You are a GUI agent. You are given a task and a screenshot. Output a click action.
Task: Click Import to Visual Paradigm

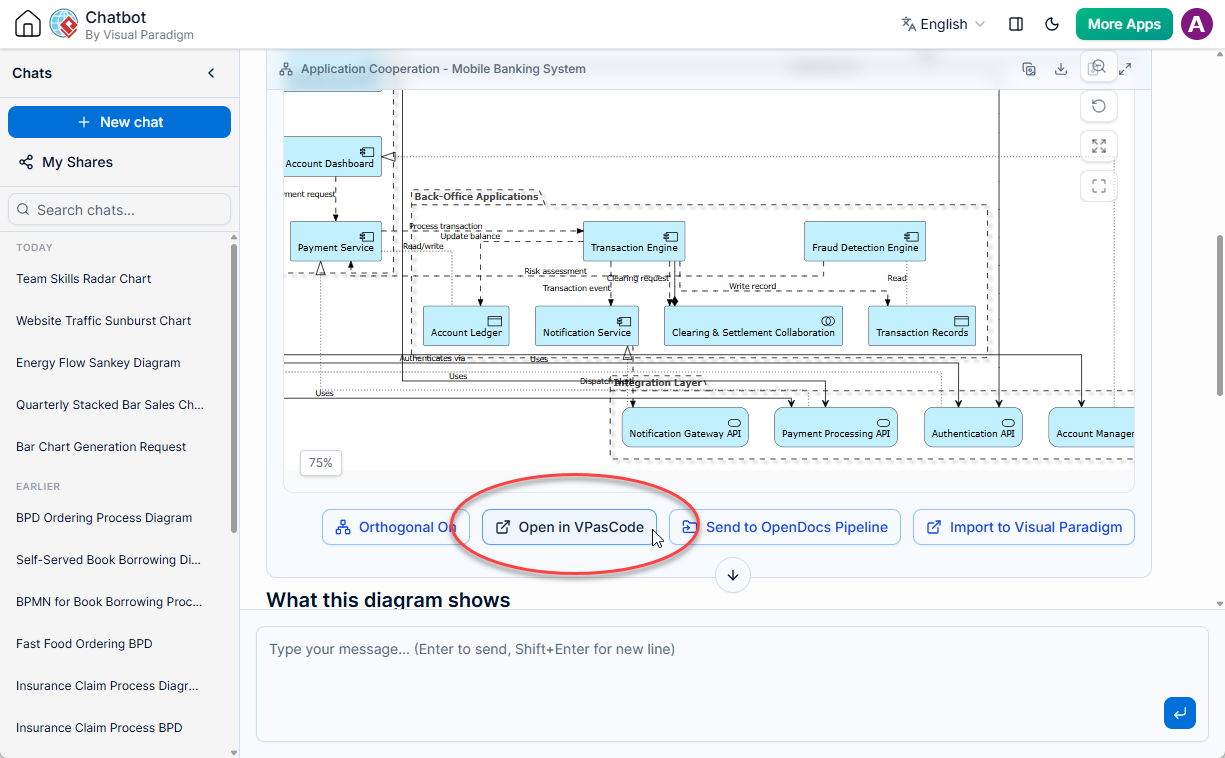1024,527
